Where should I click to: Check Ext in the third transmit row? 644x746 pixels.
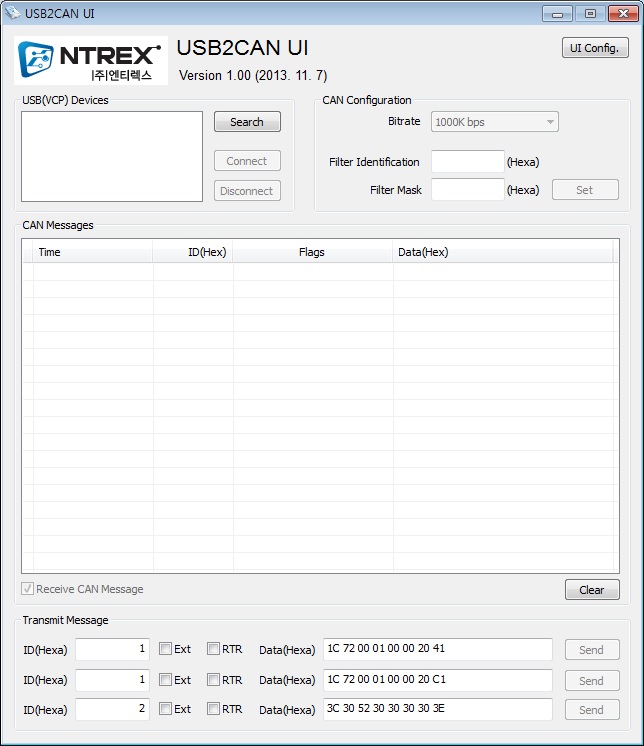[165, 709]
